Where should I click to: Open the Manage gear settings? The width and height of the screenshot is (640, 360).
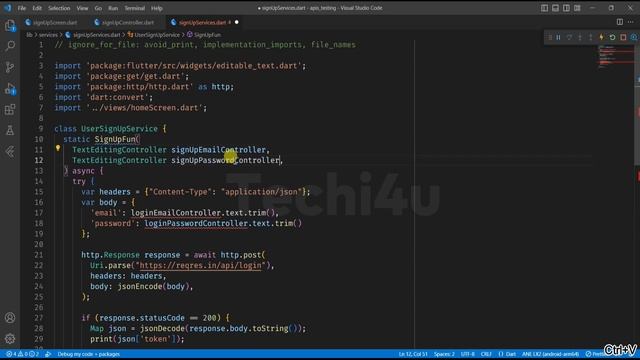tap(10, 338)
